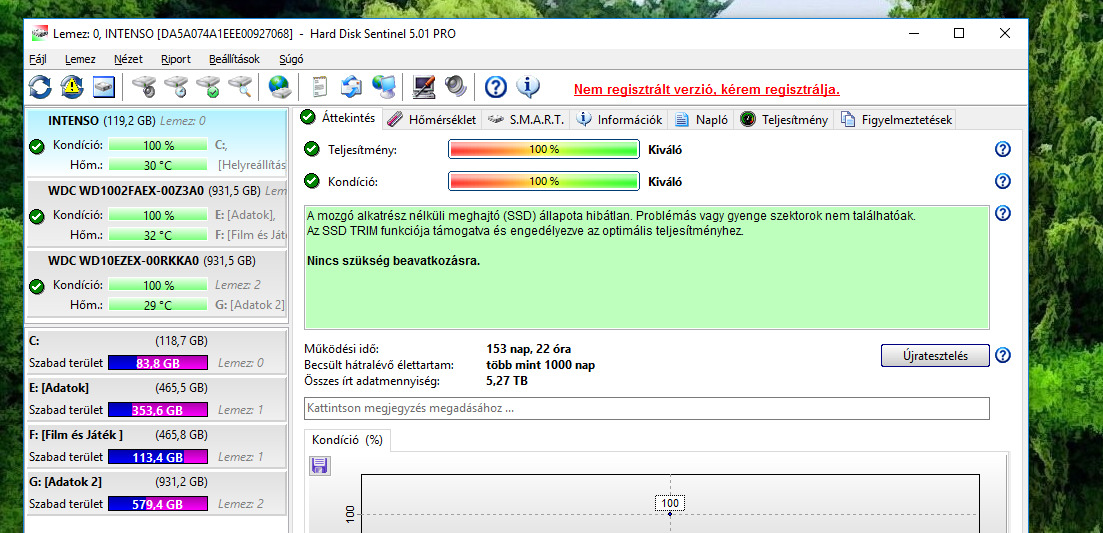Switch to the Hőmérséklet tab

point(432,120)
